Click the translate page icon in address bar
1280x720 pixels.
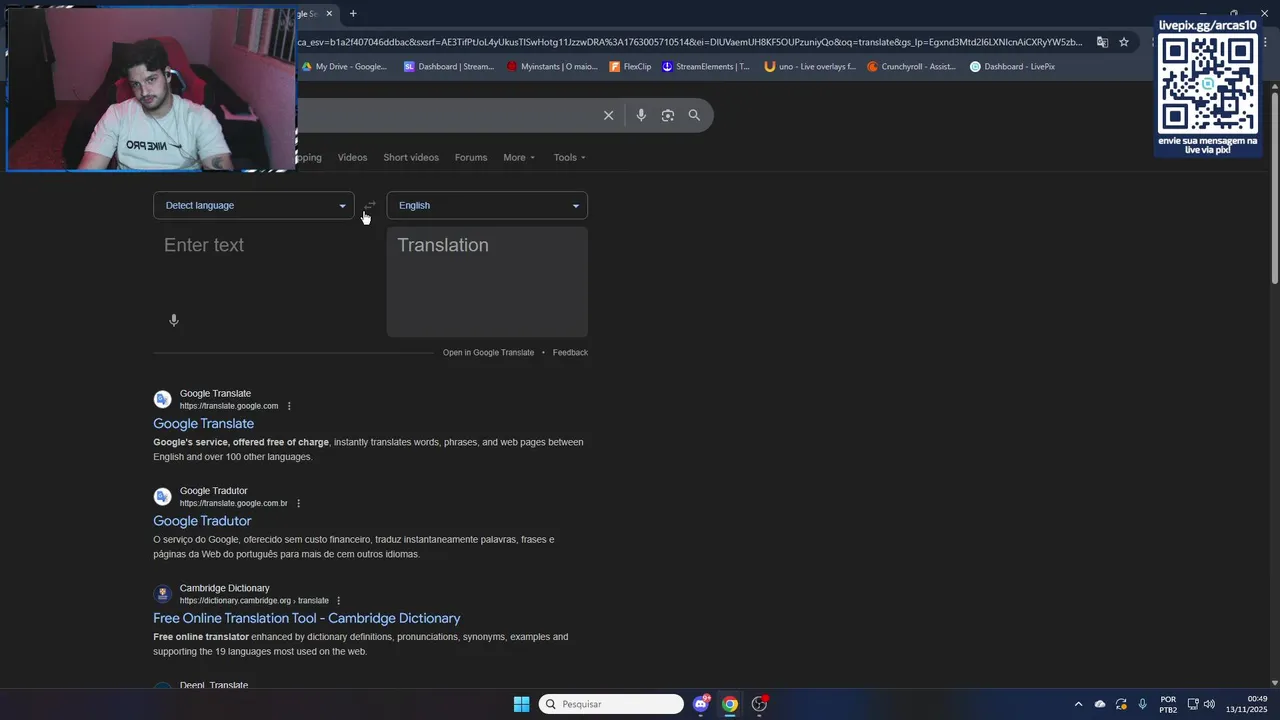tap(1102, 42)
